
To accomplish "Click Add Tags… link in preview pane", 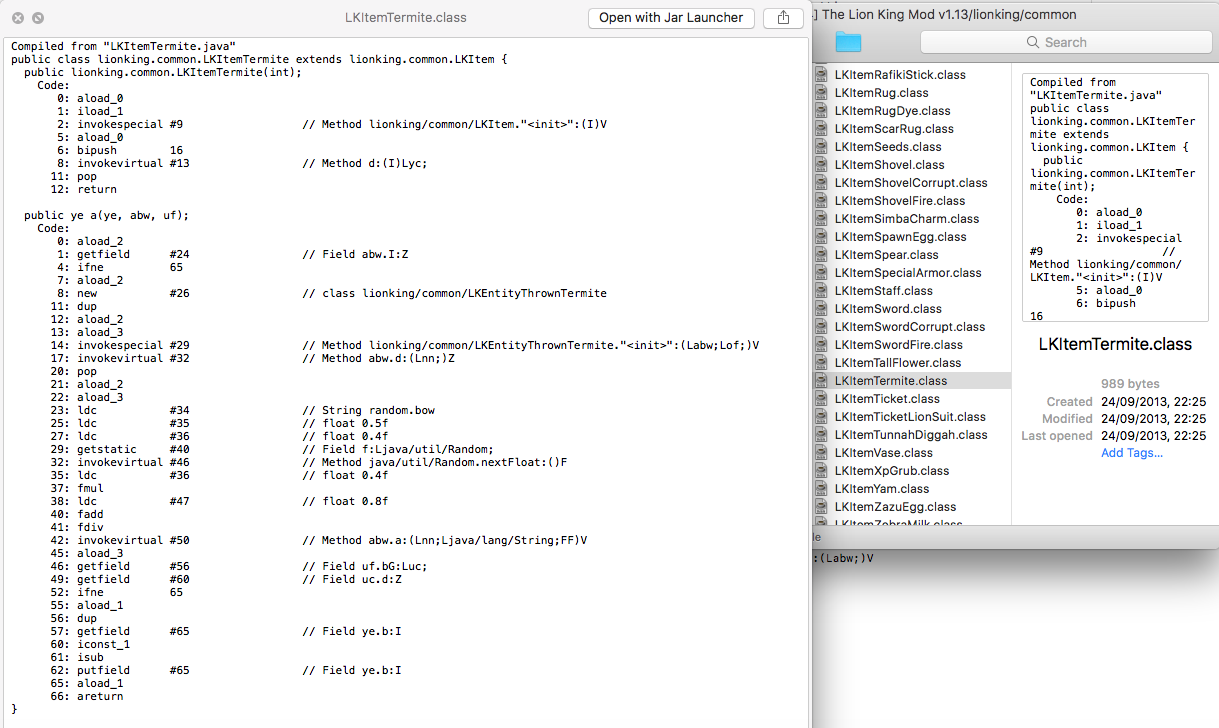I will tap(1132, 453).
